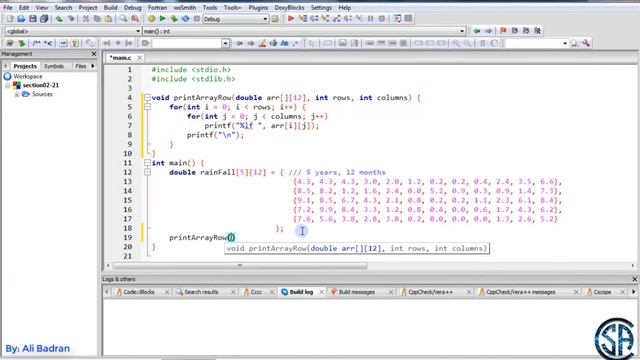Select the Code::Blocks log tab
Screen dimensions: 640x360
tap(138, 292)
